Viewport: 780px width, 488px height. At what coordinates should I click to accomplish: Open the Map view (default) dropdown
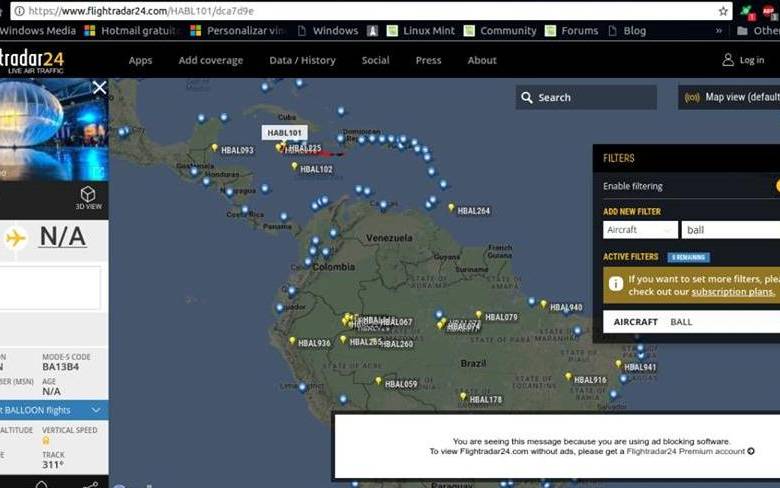click(729, 98)
